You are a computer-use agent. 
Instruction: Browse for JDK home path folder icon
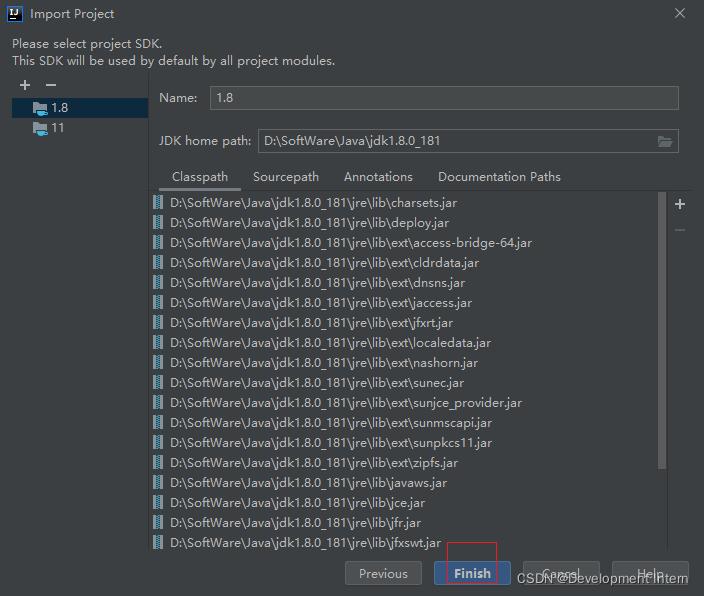coord(665,141)
